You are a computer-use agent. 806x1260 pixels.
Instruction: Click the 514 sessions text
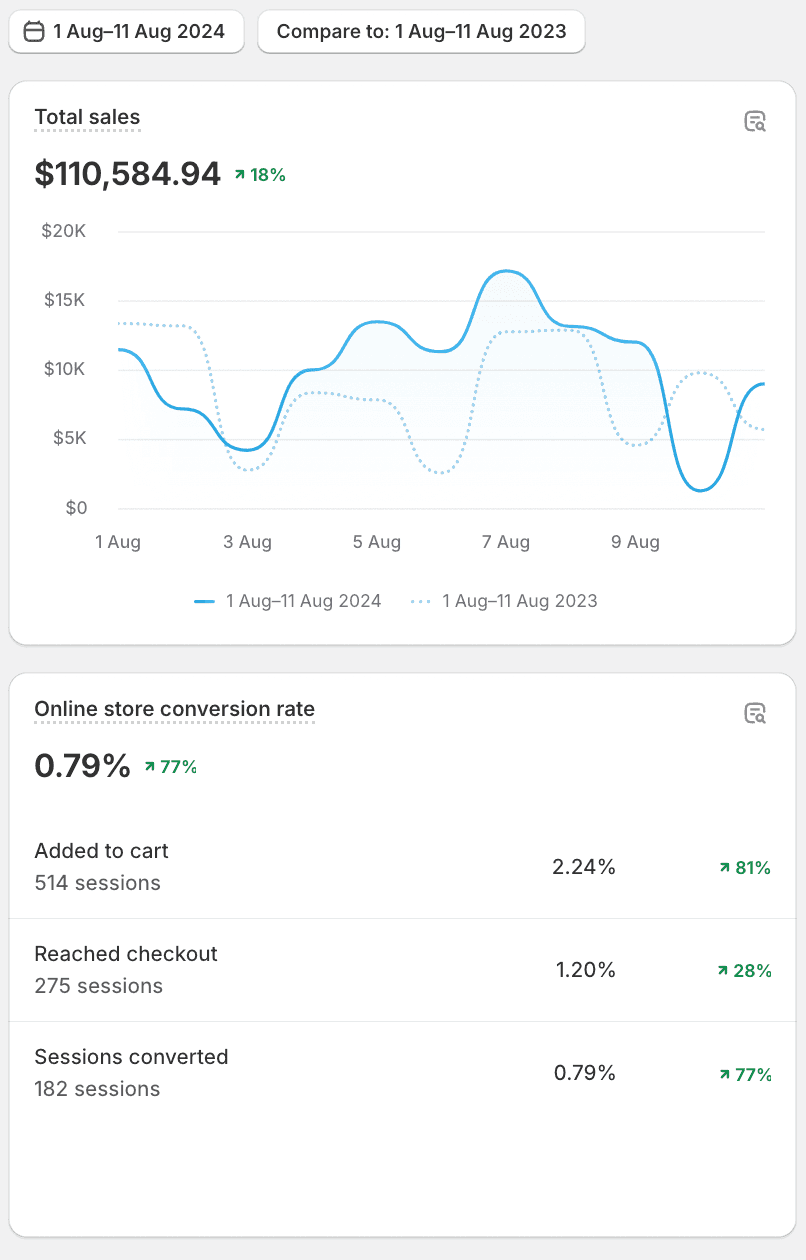tap(98, 883)
